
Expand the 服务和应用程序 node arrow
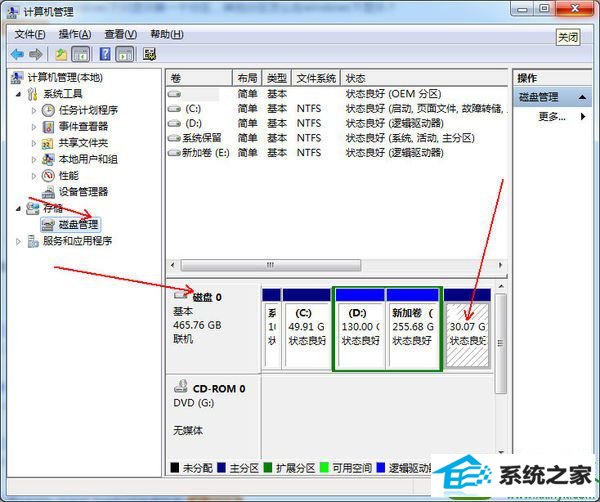18,241
